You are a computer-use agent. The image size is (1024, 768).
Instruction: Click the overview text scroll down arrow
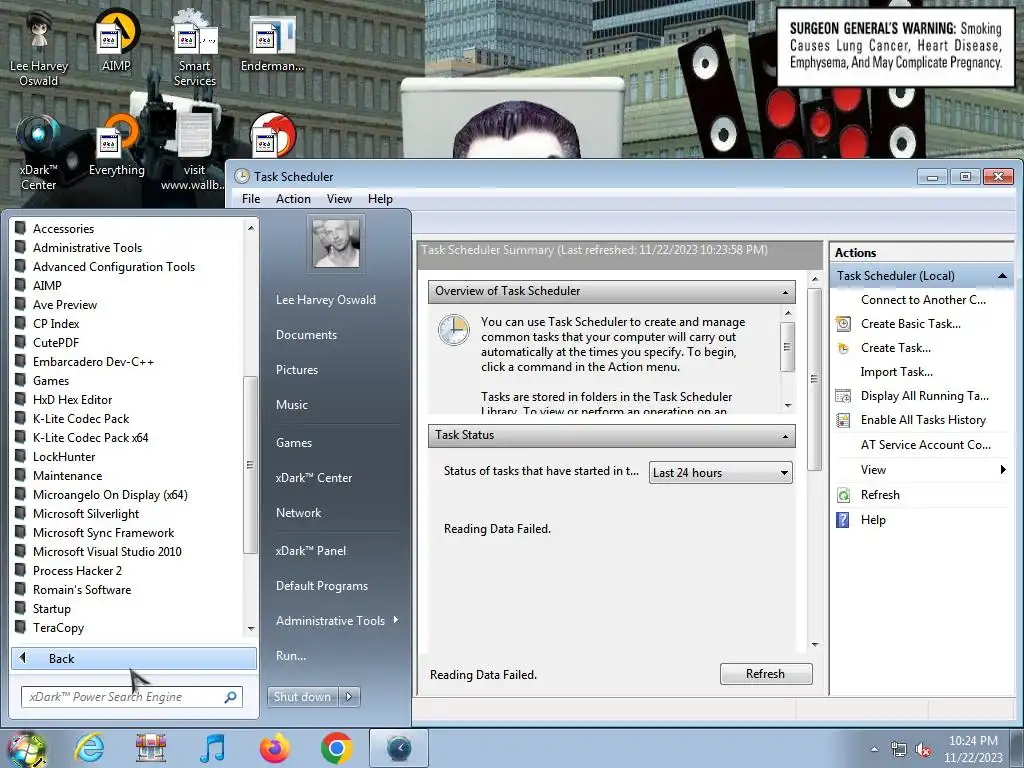point(788,406)
